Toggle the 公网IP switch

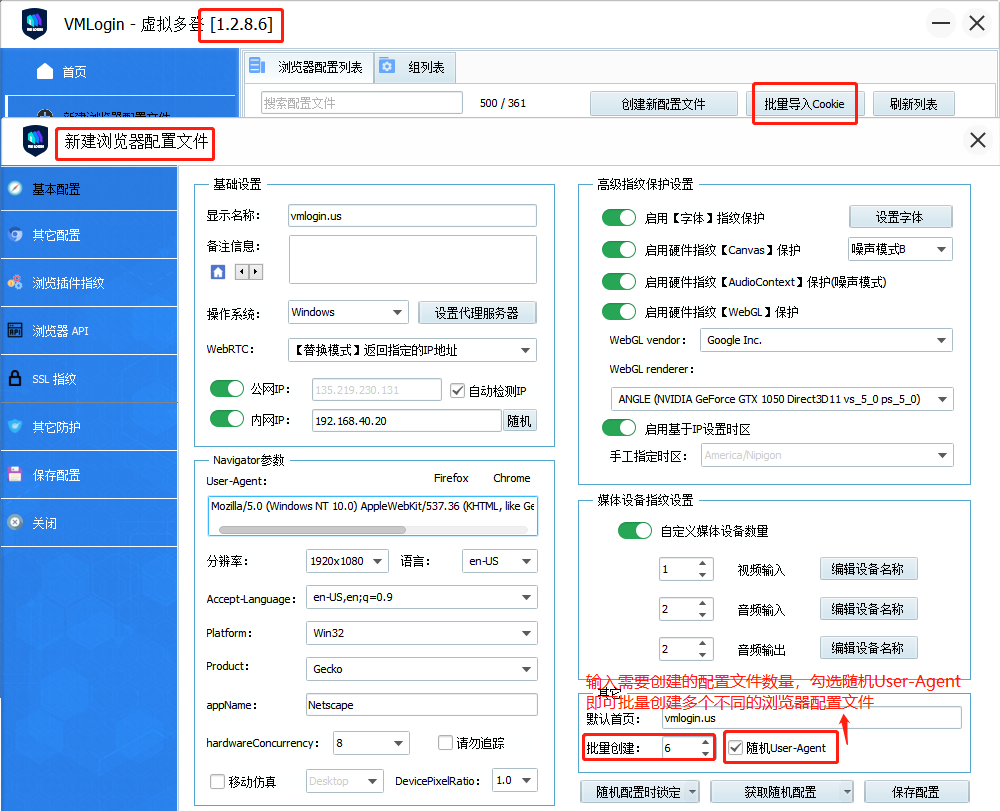227,390
